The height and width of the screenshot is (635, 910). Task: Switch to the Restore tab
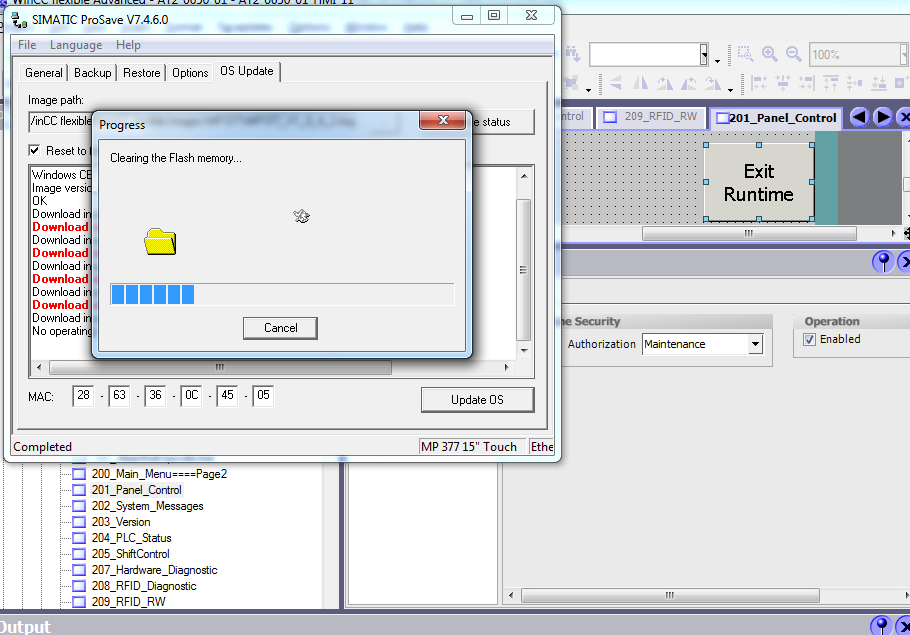[142, 73]
